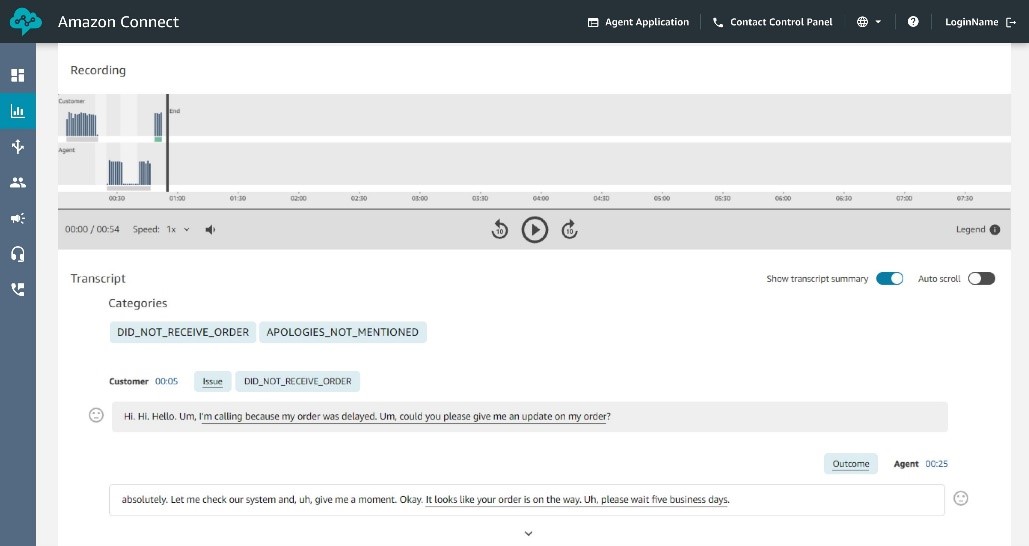The height and width of the screenshot is (546, 1029).
Task: Open the routing flows sidebar icon
Action: coord(18,146)
